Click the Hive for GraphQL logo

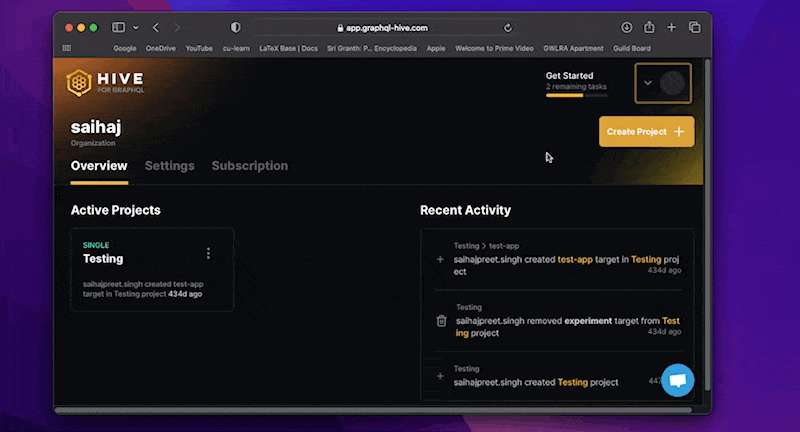(105, 83)
